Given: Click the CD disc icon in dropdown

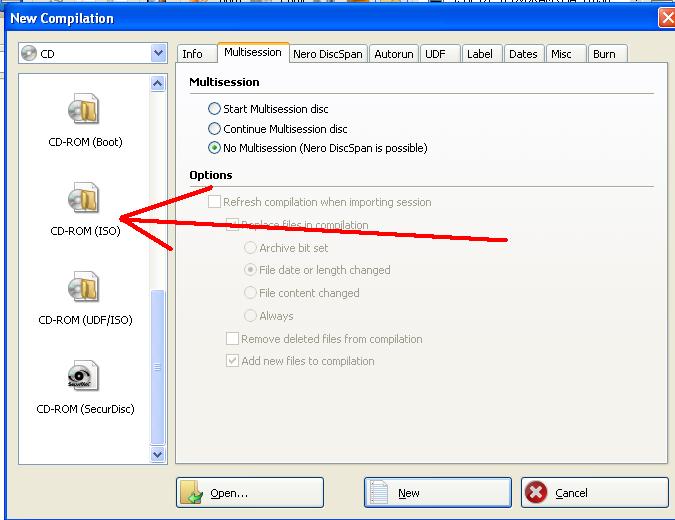Looking at the screenshot, I should click(29, 54).
